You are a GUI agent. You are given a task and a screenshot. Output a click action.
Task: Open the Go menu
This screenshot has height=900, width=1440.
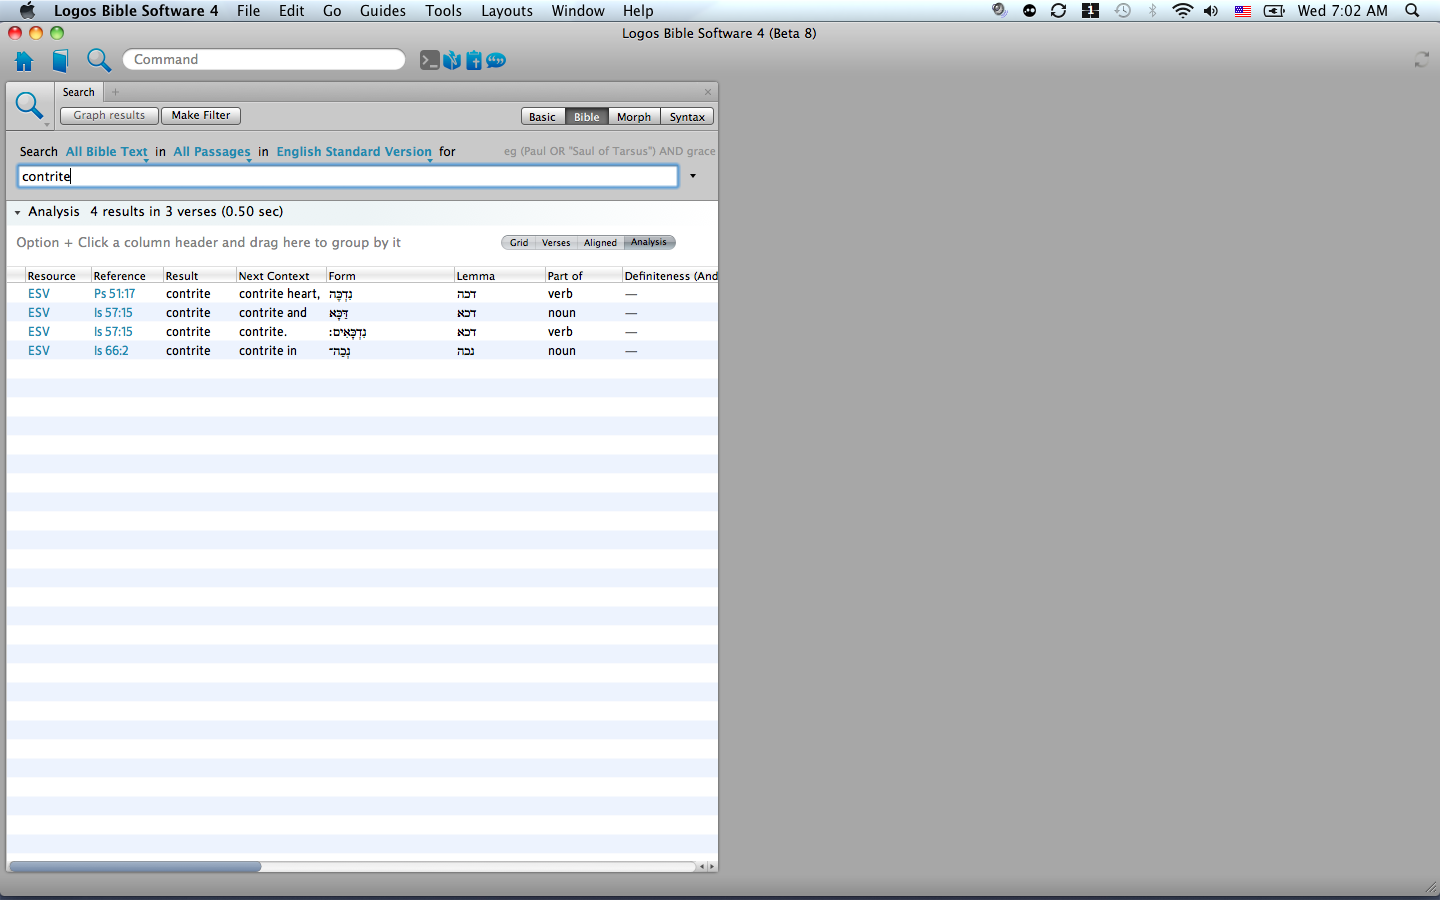332,10
